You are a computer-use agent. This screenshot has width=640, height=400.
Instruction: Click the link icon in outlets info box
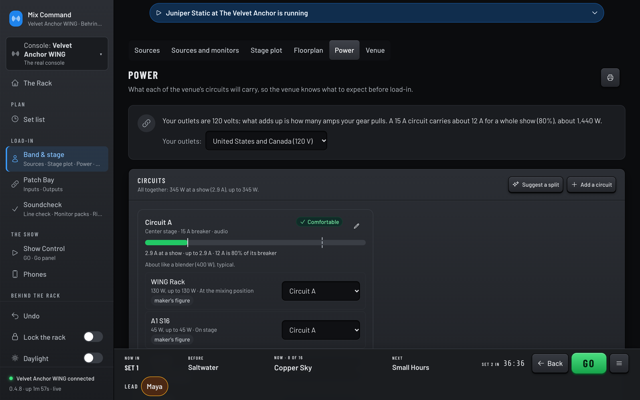click(146, 123)
